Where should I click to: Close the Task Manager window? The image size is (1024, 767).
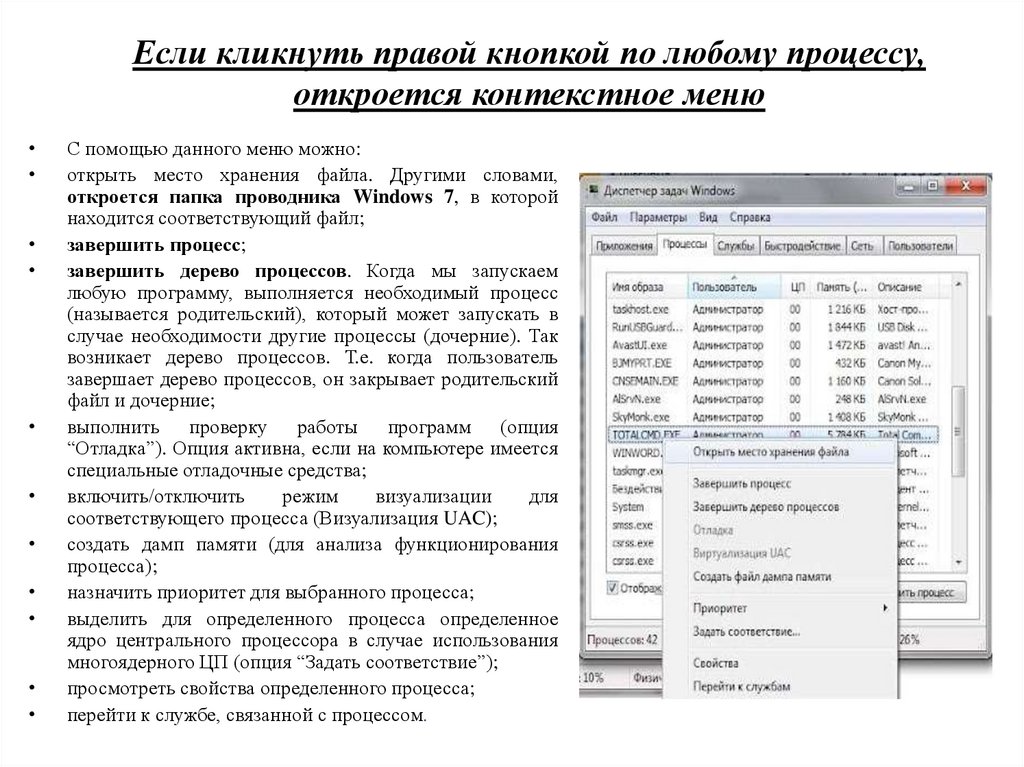coord(966,186)
